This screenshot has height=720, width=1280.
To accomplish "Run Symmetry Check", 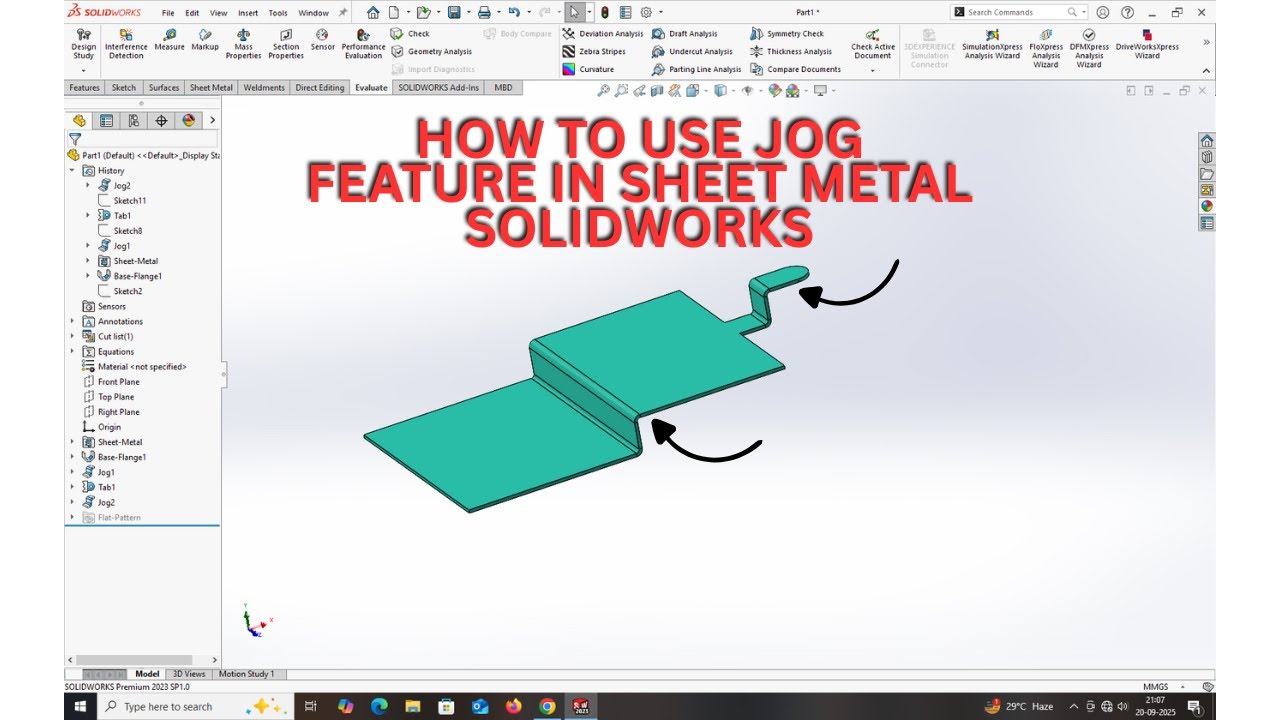I will point(787,34).
